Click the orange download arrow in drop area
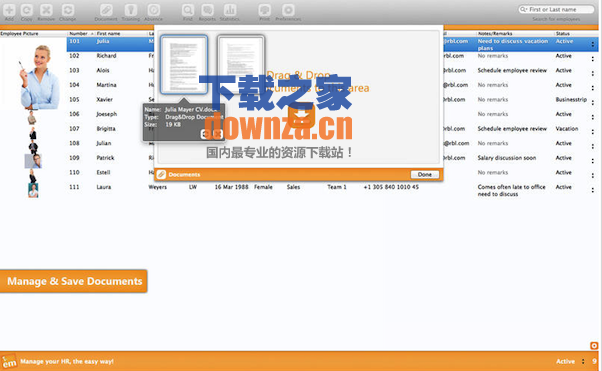 pyautogui.click(x=301, y=116)
